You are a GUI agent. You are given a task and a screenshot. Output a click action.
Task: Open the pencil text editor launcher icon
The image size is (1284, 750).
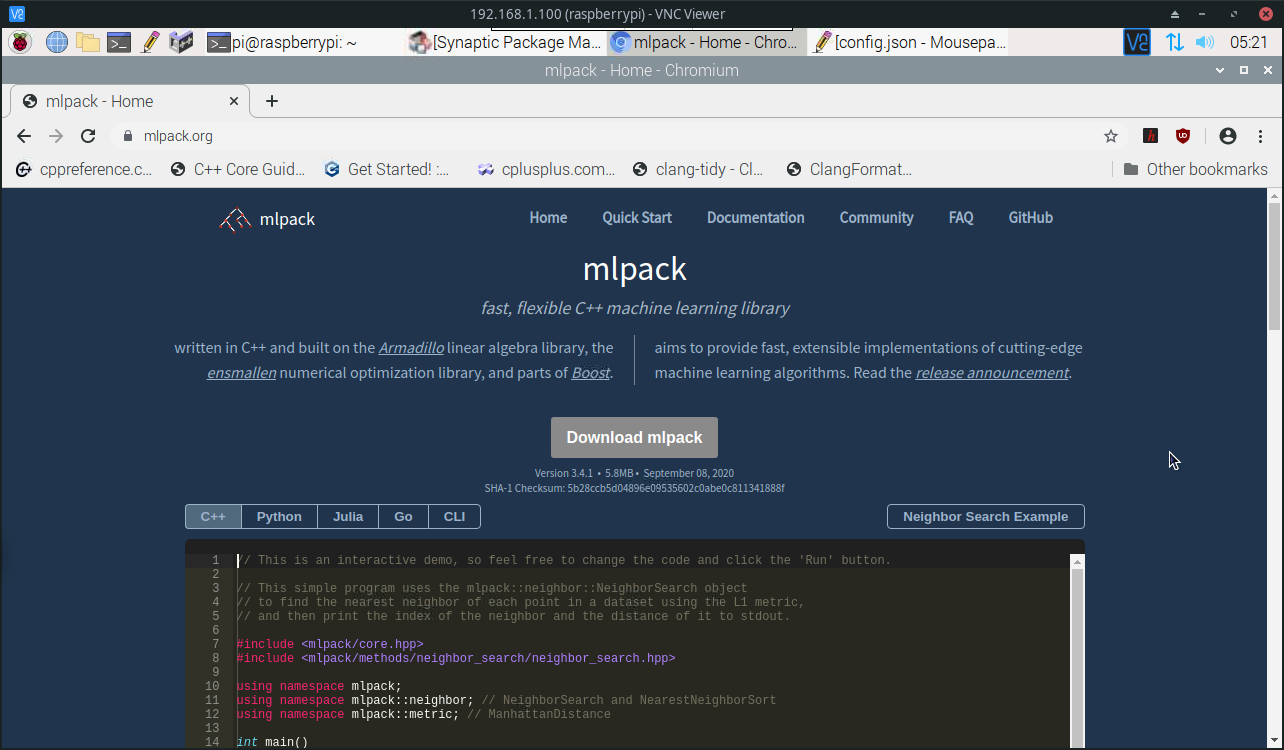tap(151, 42)
